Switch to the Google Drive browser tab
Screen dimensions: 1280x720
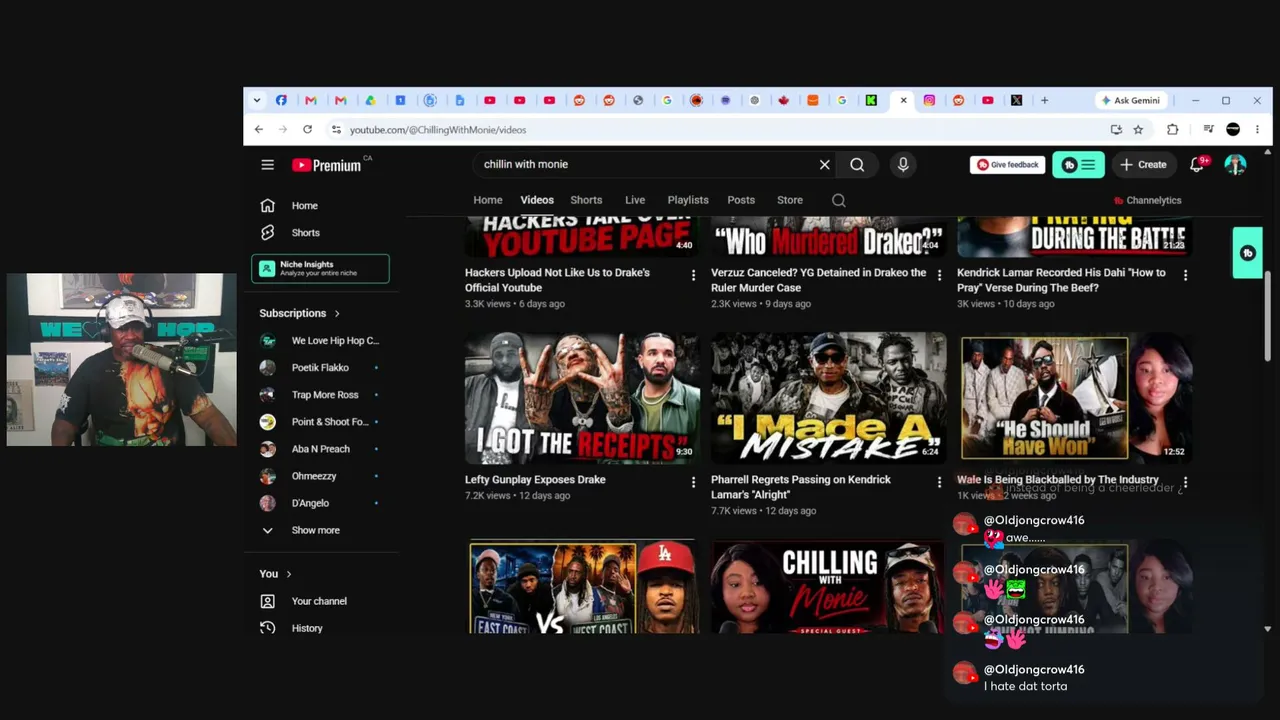370,100
